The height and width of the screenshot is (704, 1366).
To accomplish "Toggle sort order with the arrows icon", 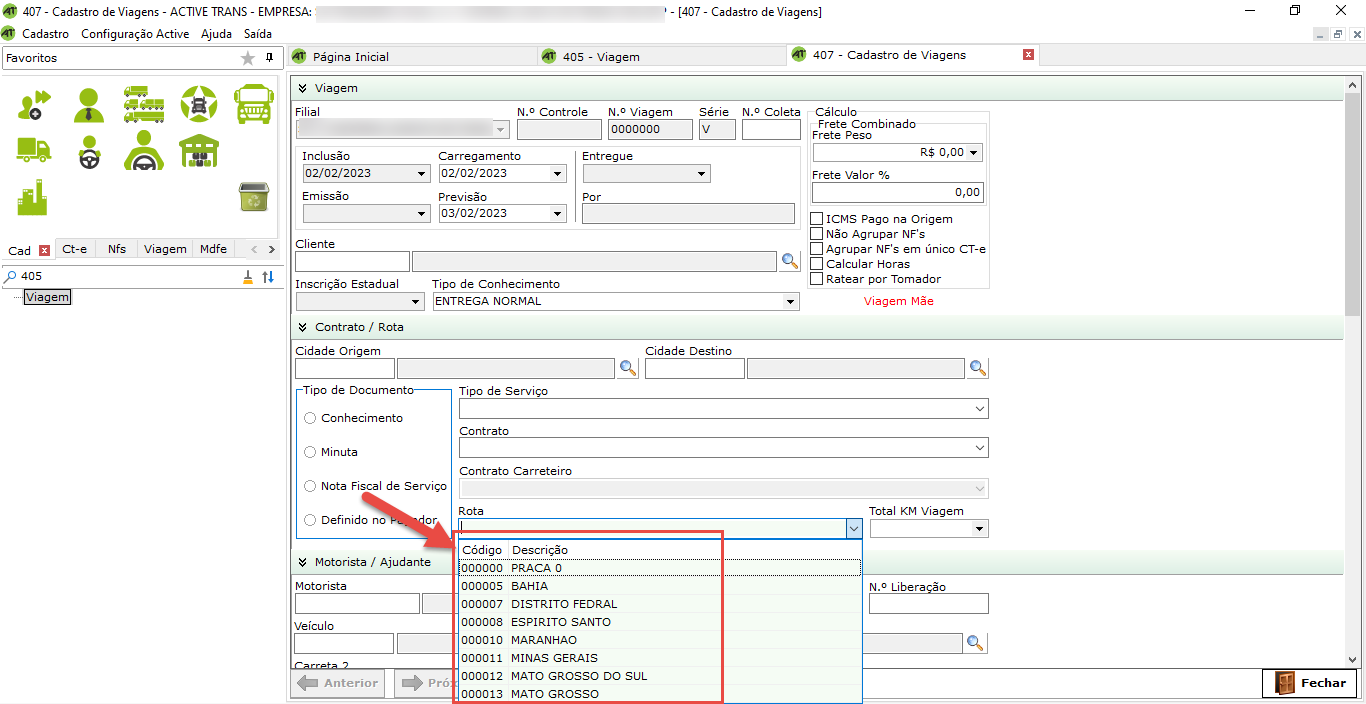I will pyautogui.click(x=268, y=277).
